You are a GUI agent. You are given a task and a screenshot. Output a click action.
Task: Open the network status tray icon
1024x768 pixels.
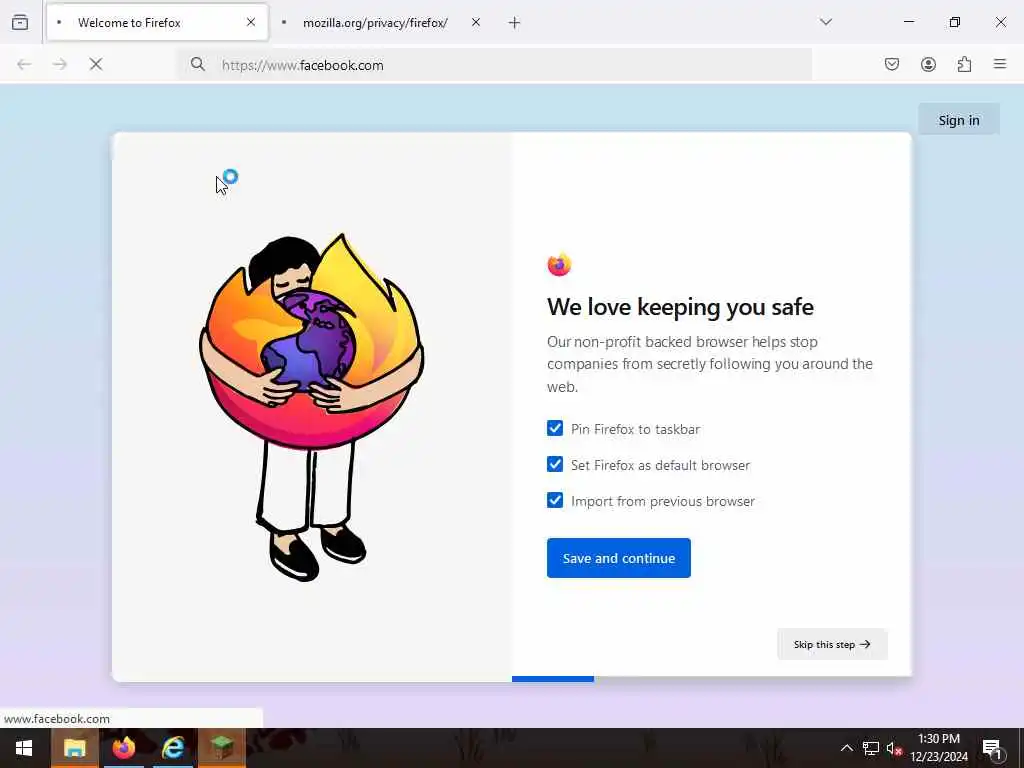[x=871, y=748]
